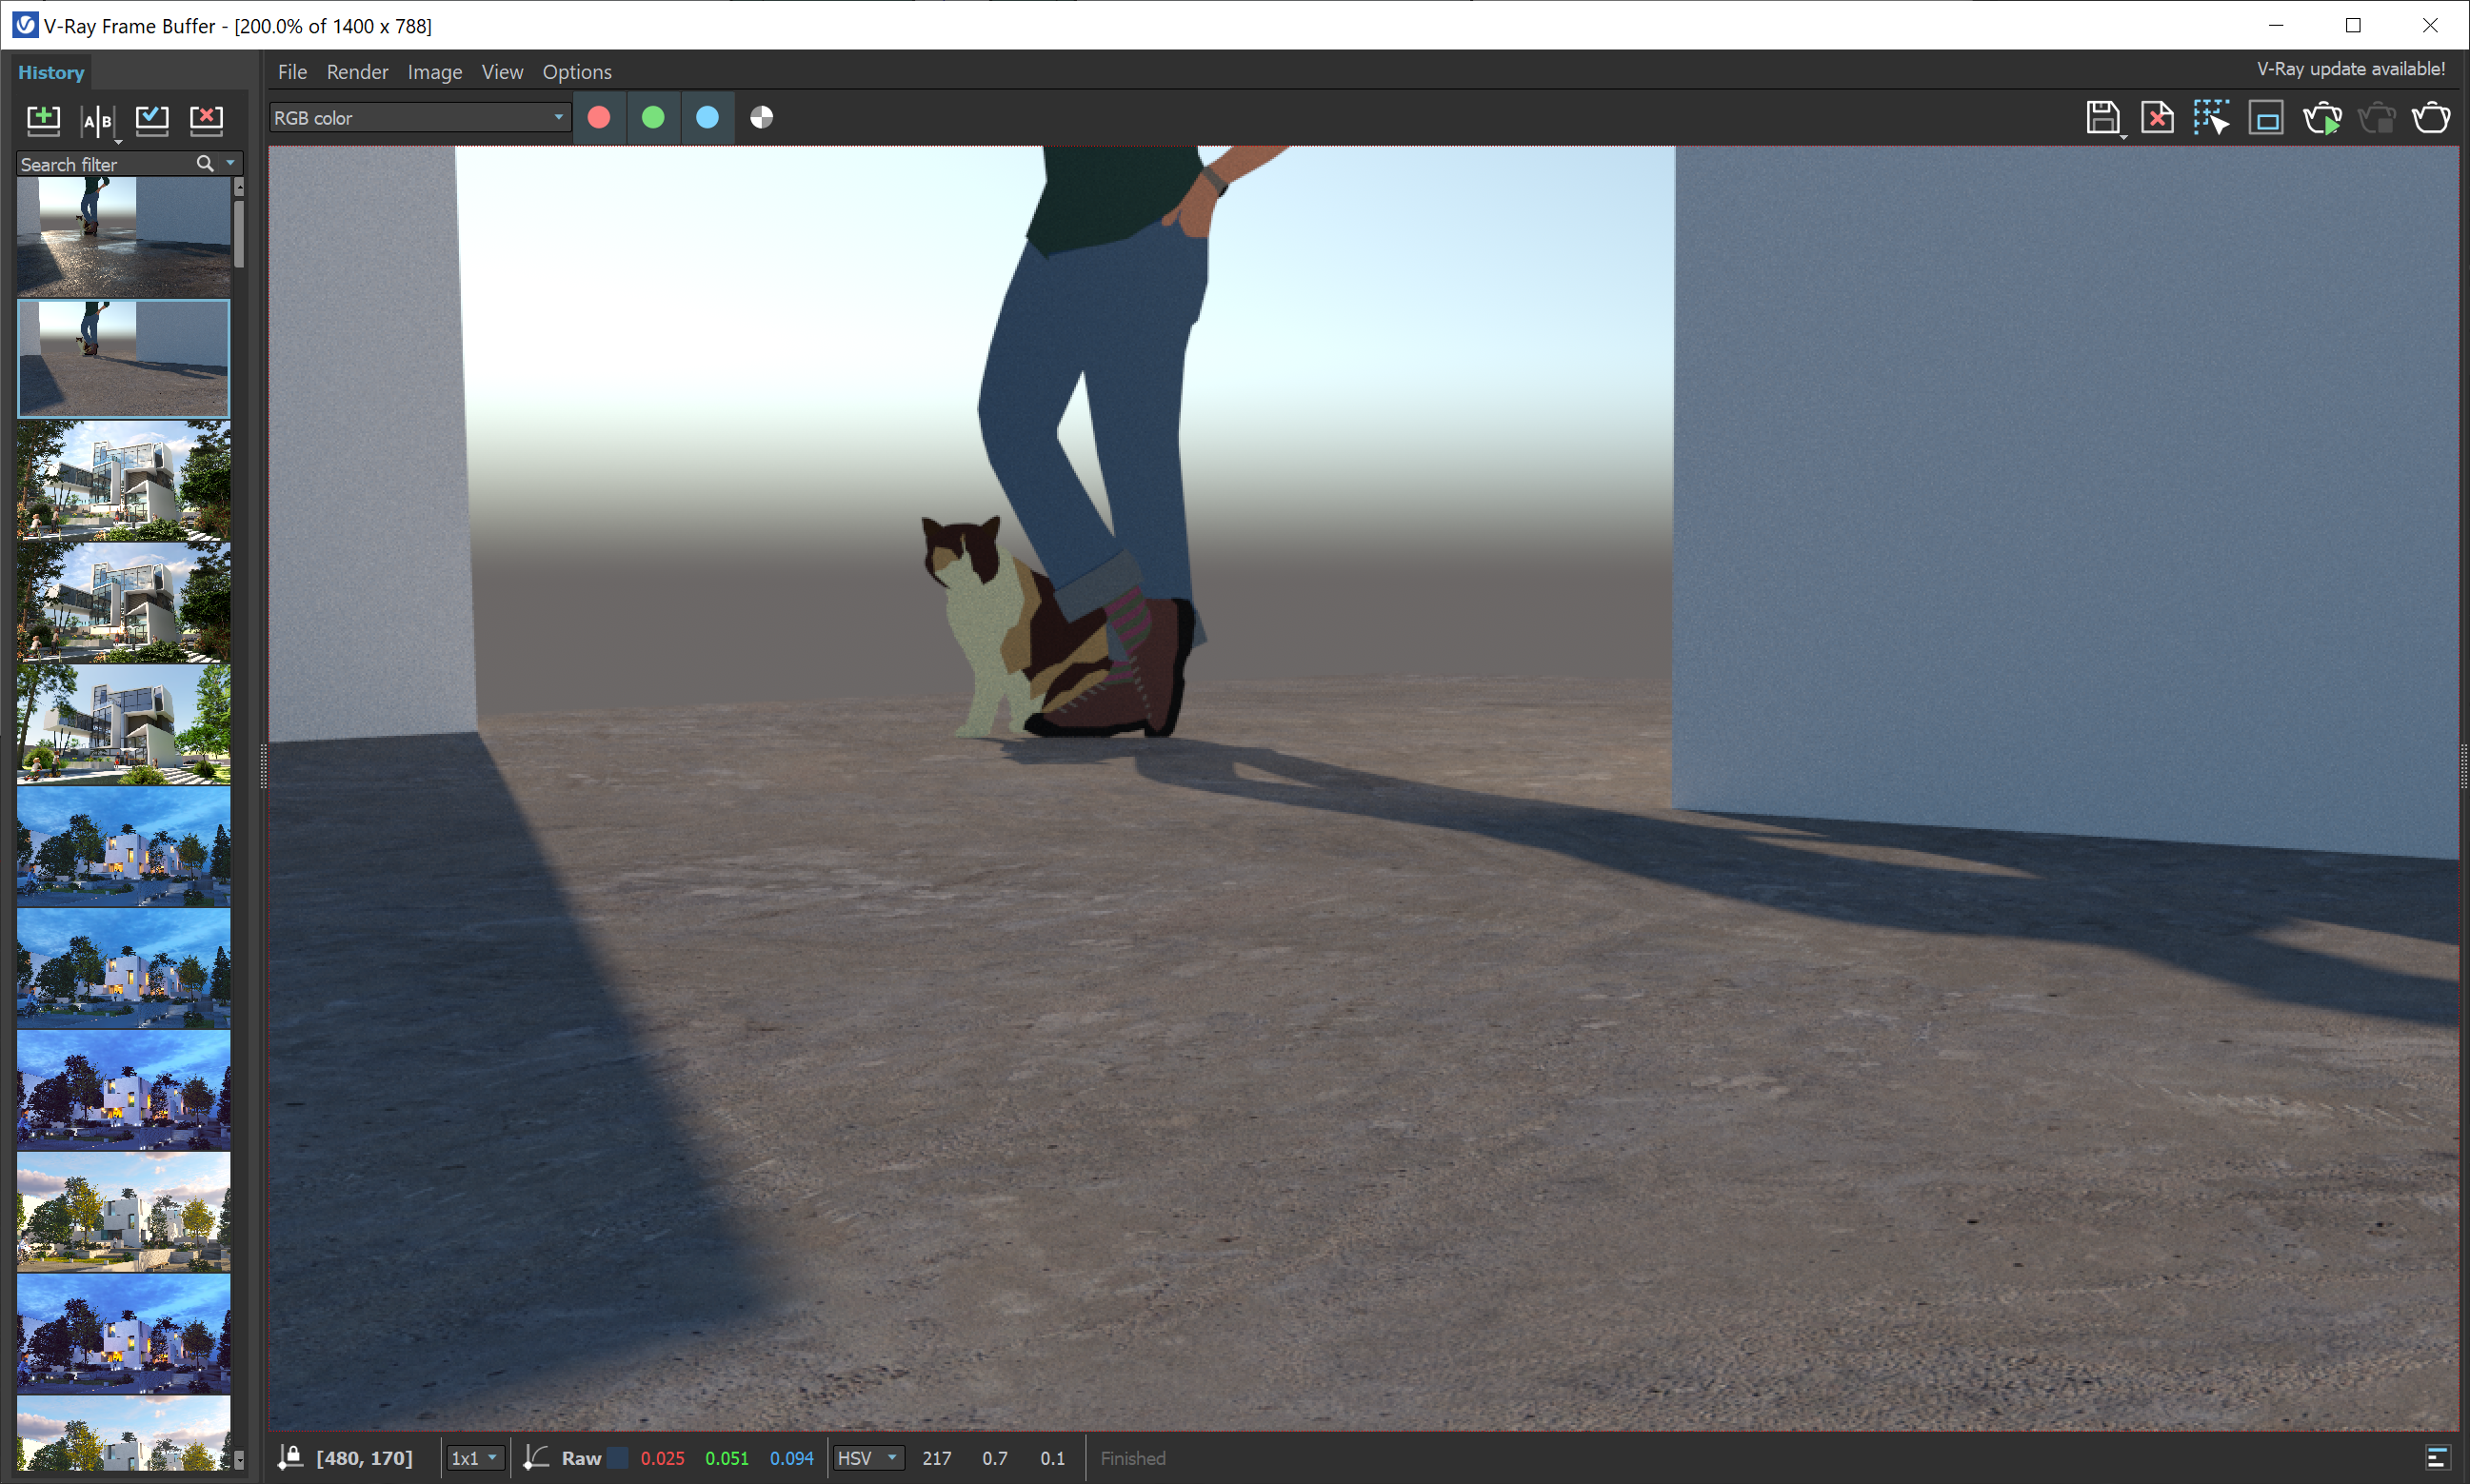Click the hue value 217

(x=937, y=1458)
